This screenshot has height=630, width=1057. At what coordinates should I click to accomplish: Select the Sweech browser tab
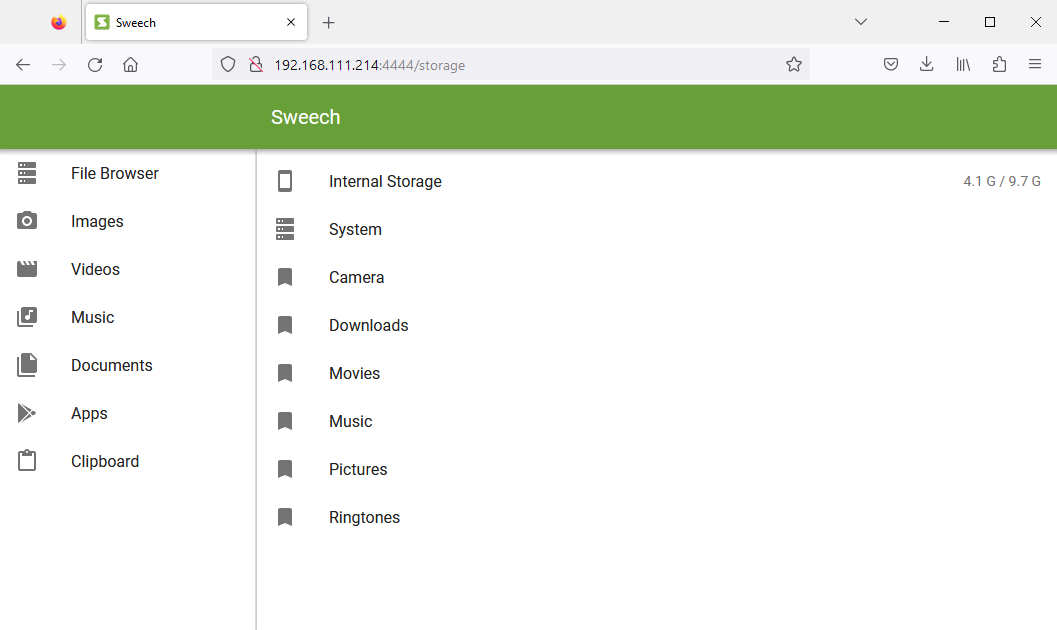click(x=196, y=22)
